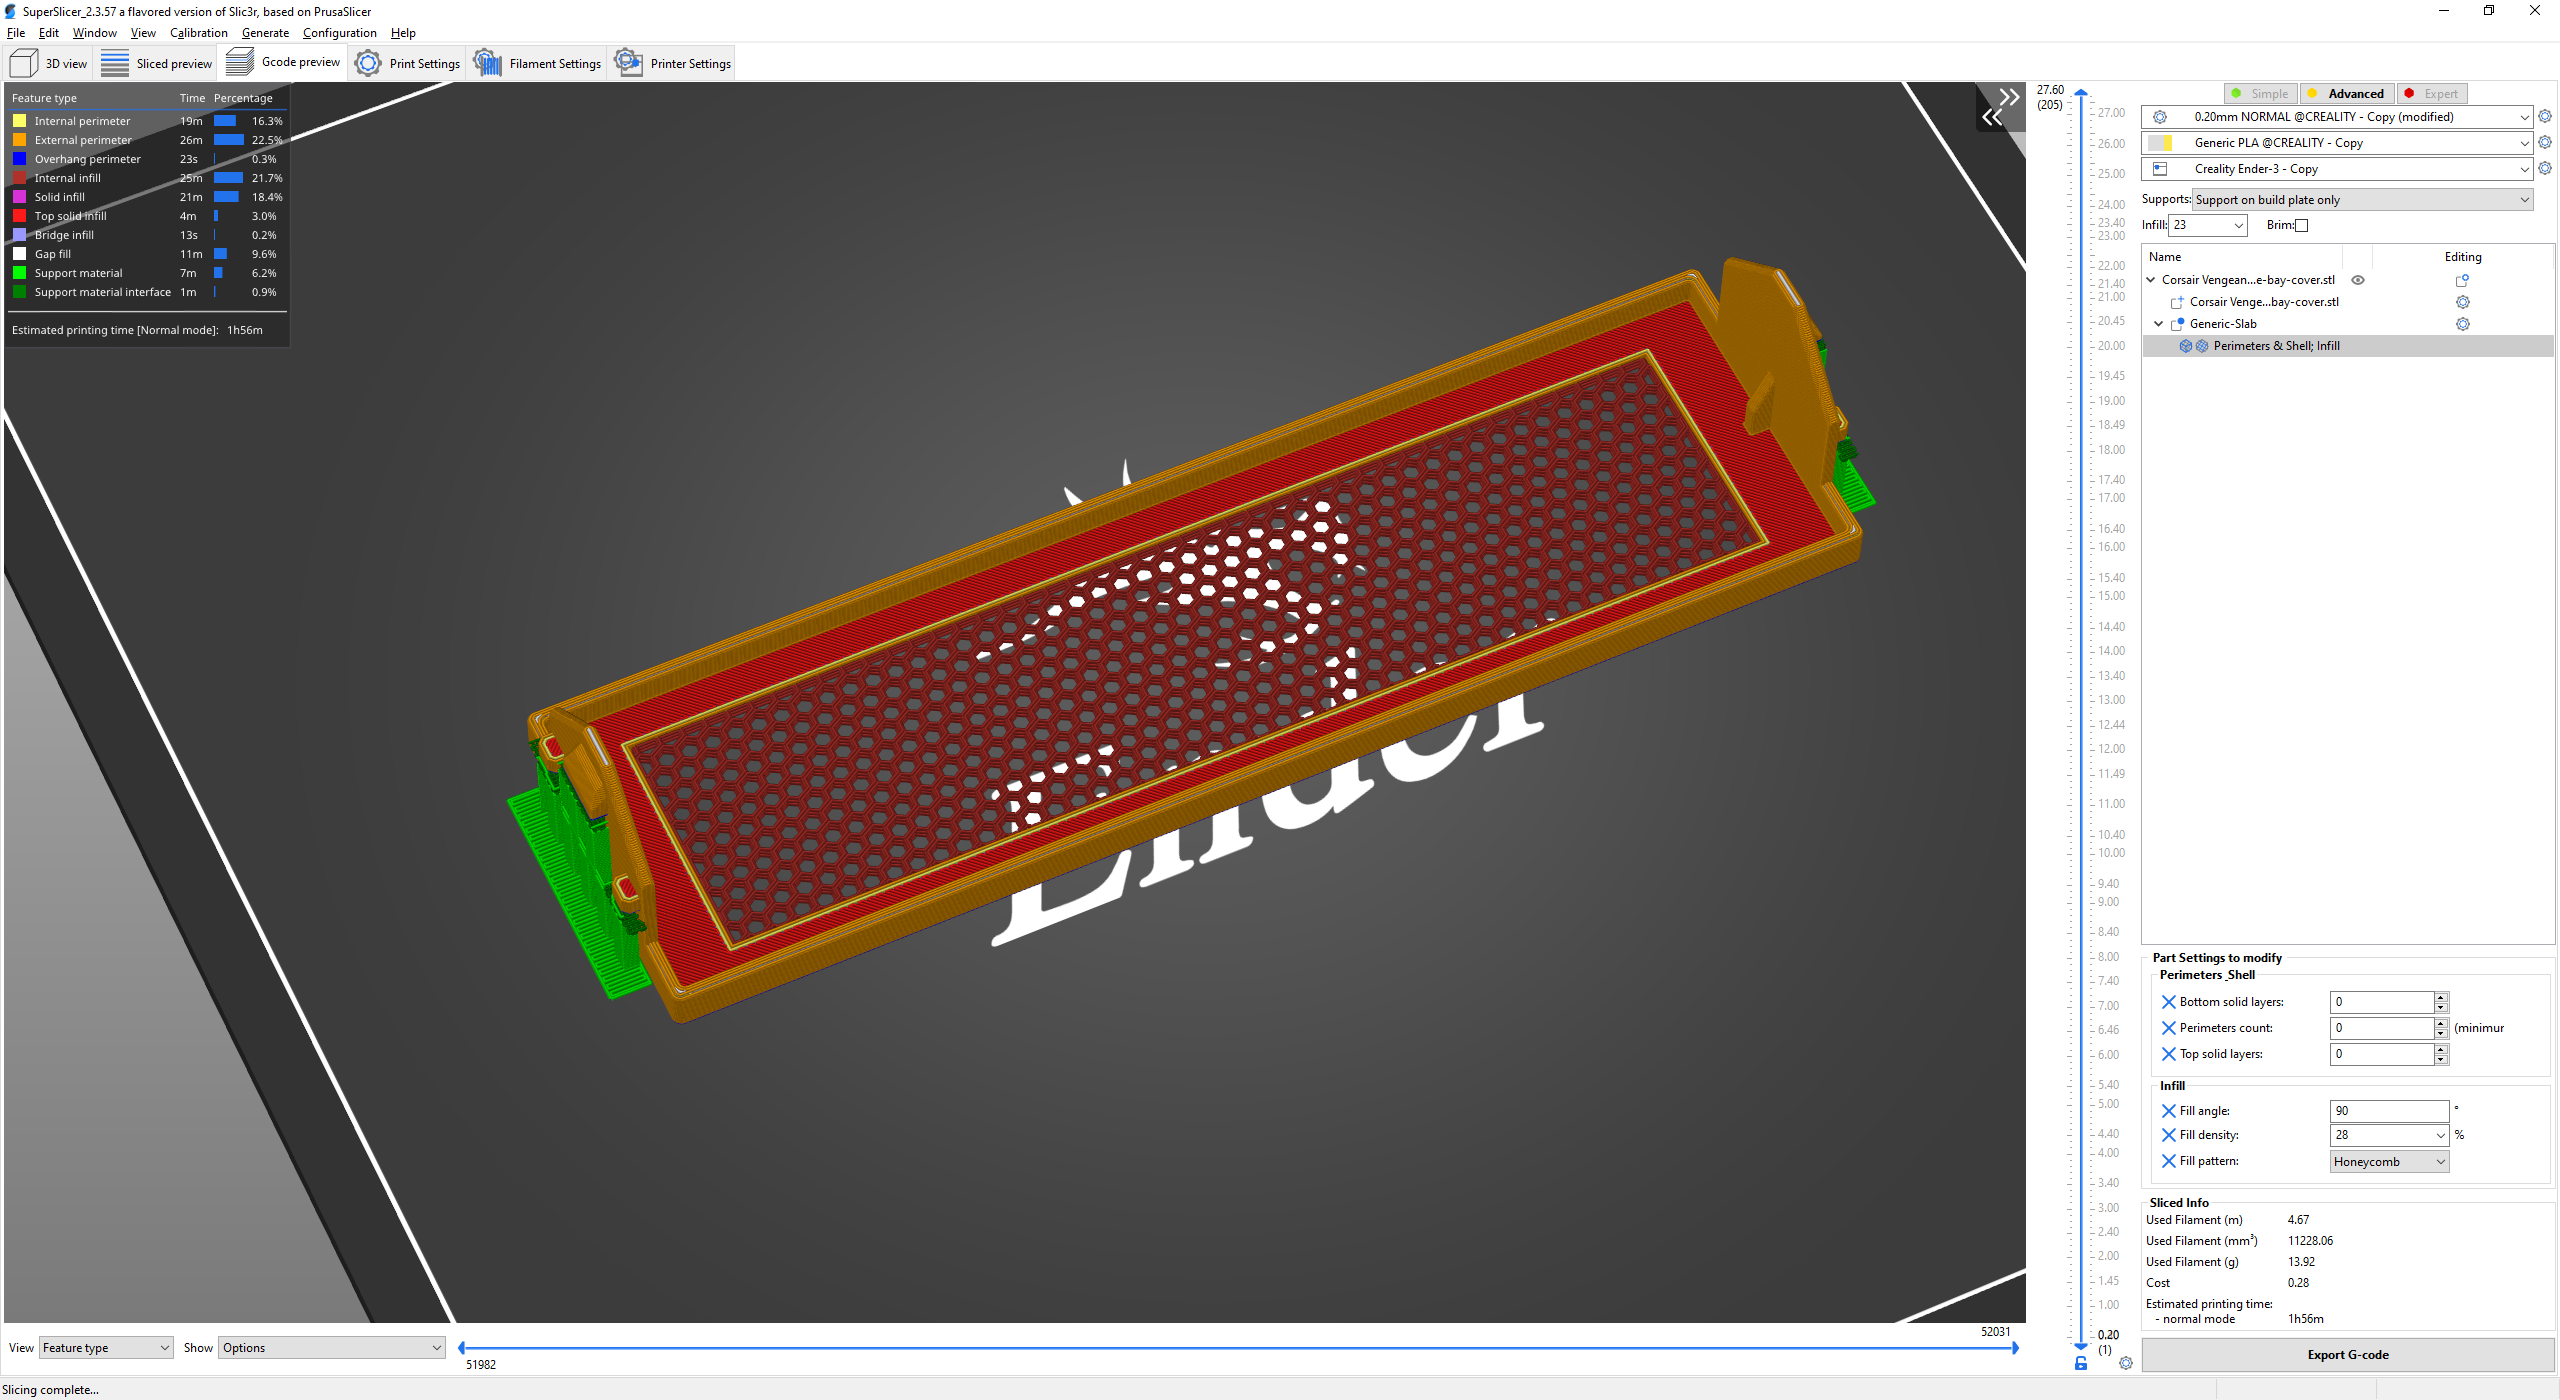2560x1400 pixels.
Task: Edit filament profile via gear icon
Action: click(2545, 143)
